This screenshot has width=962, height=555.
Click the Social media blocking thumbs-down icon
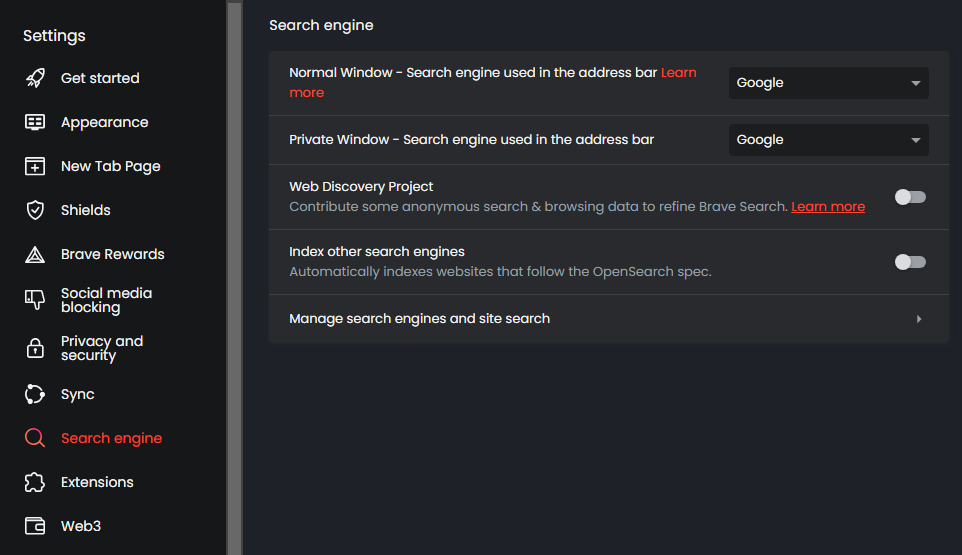click(35, 300)
